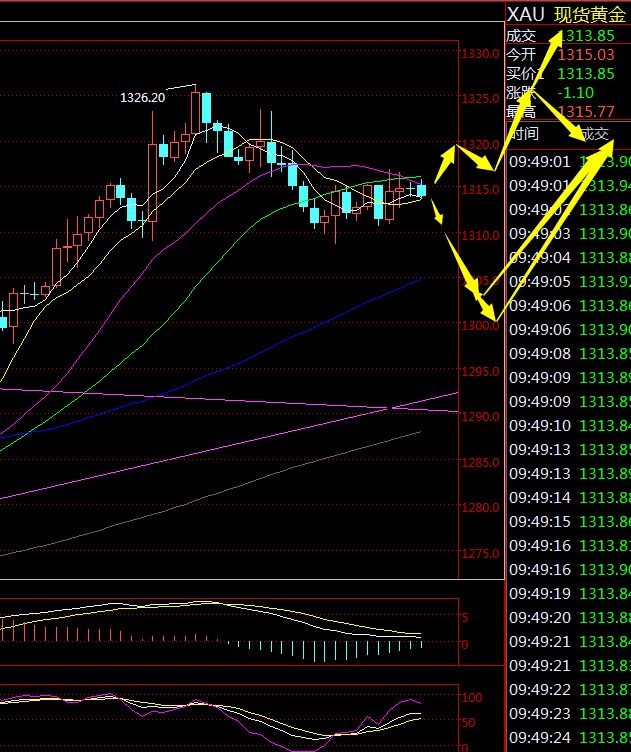631x752 pixels.
Task: Click the 1320.0 price axis label
Action: (x=480, y=144)
